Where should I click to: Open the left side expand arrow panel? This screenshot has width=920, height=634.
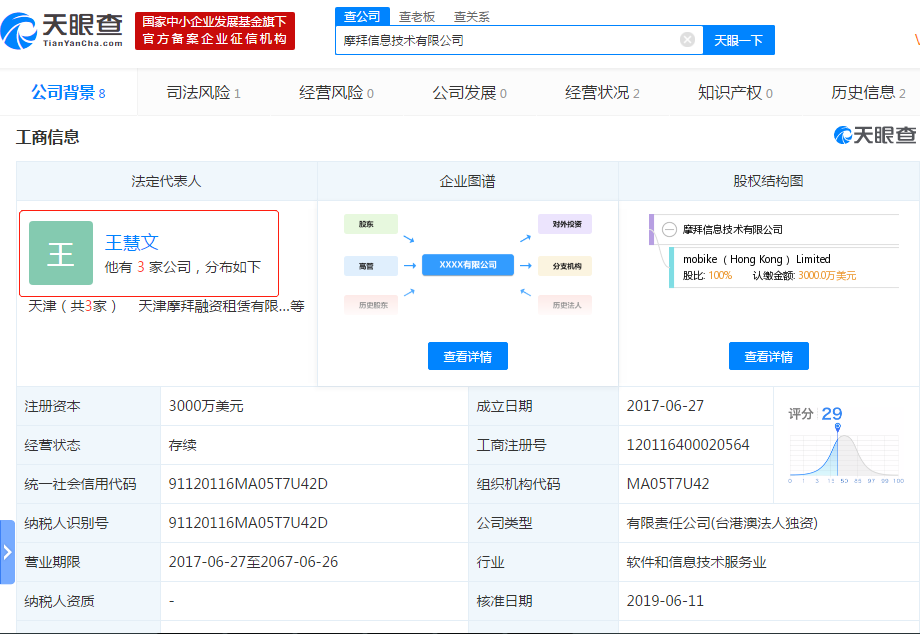tap(7, 552)
